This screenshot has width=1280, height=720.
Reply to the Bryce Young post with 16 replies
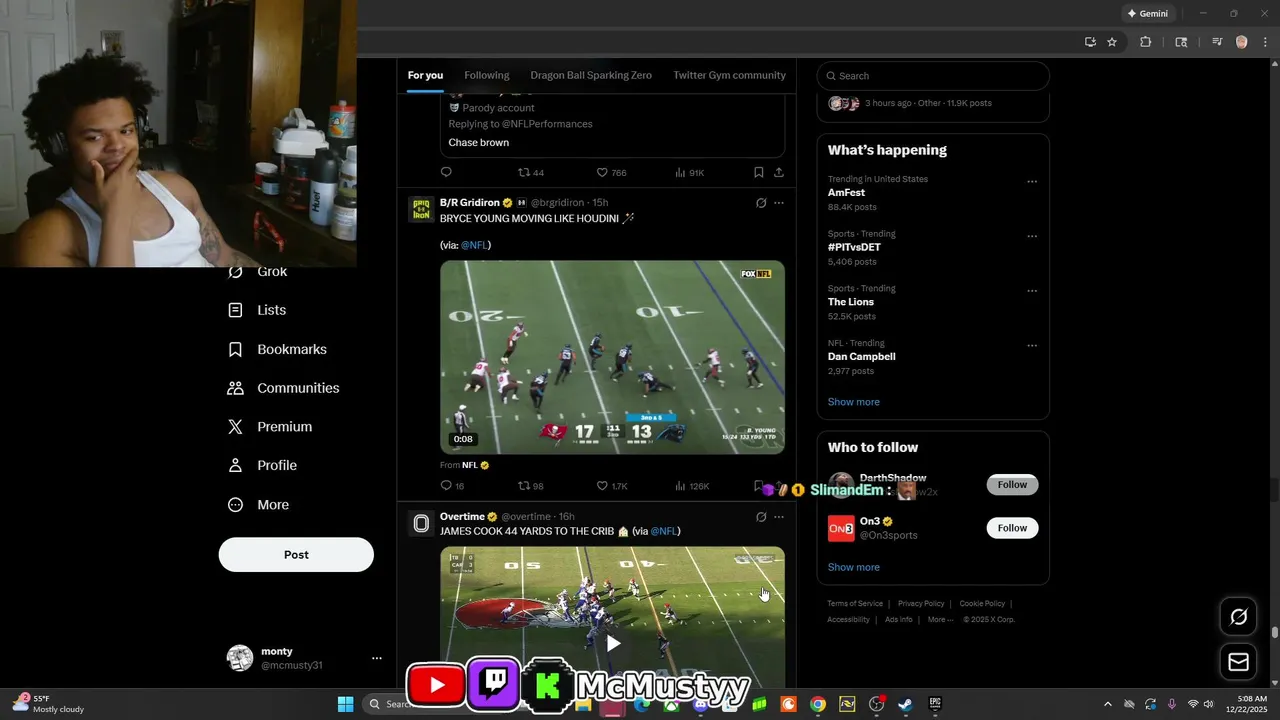point(452,486)
